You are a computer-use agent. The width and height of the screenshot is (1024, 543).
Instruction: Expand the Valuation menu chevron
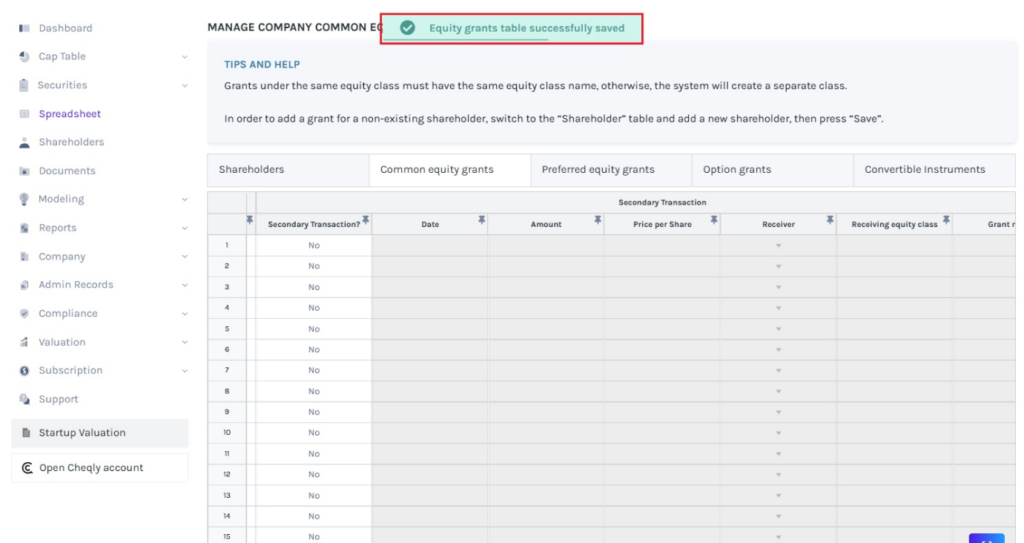185,342
